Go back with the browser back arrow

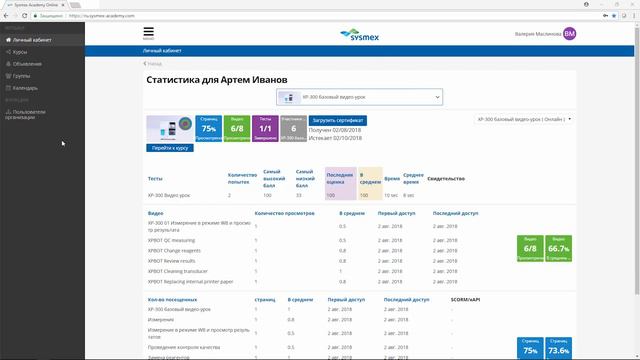[x=6, y=16]
